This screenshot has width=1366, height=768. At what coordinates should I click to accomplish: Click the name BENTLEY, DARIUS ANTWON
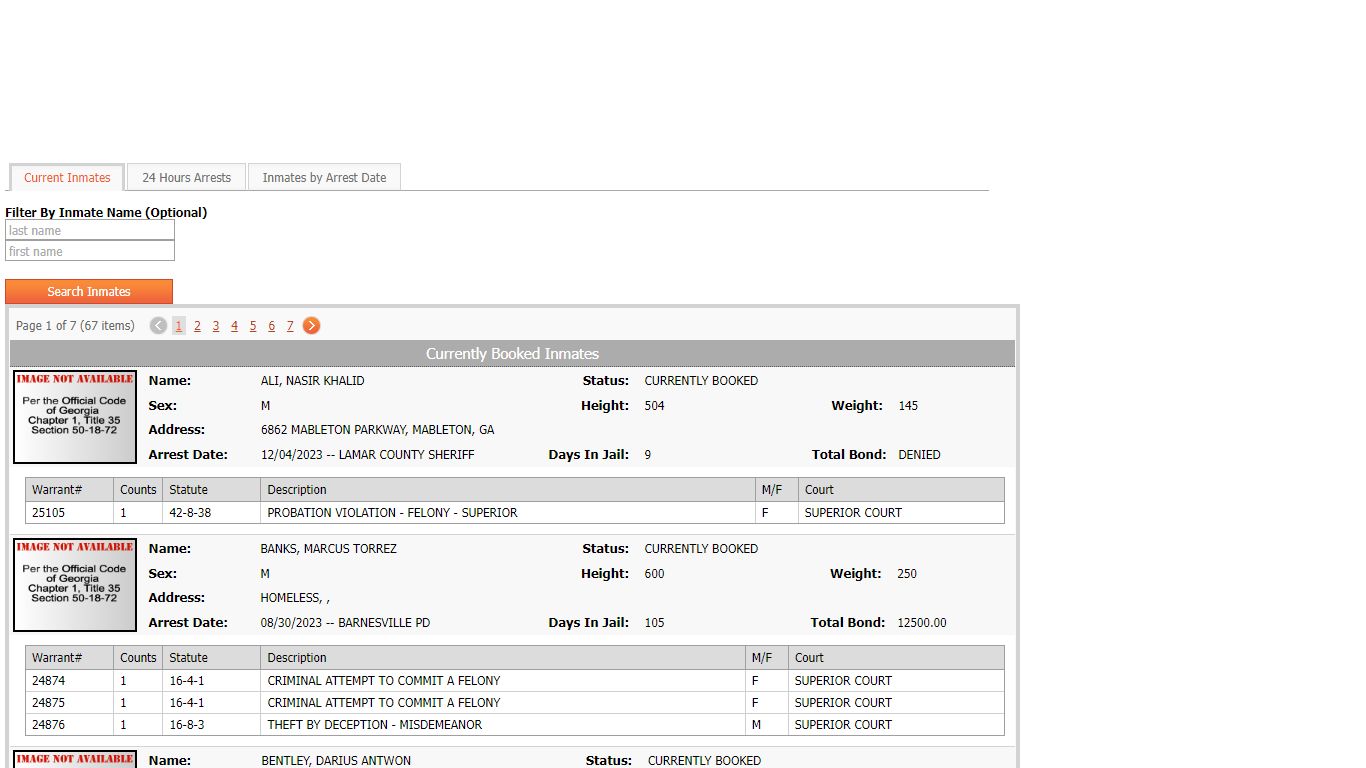(336, 761)
